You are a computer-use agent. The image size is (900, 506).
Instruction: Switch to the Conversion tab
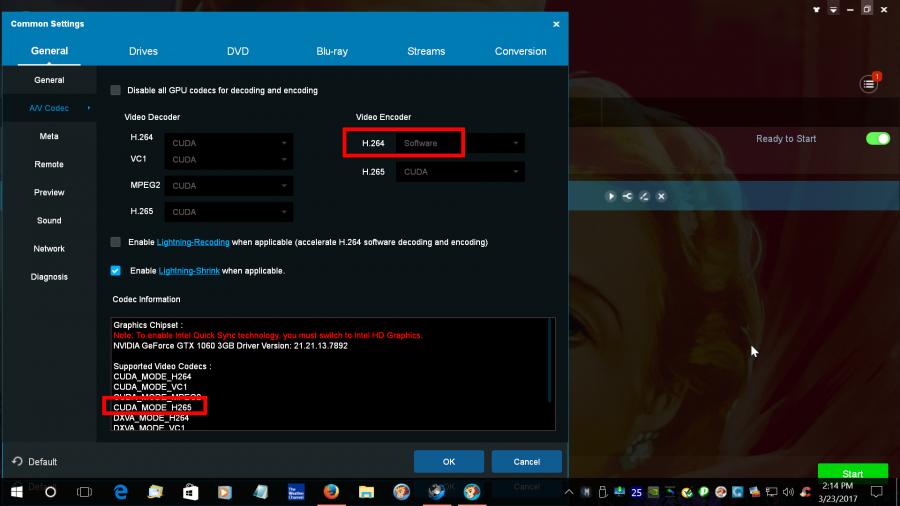521,51
